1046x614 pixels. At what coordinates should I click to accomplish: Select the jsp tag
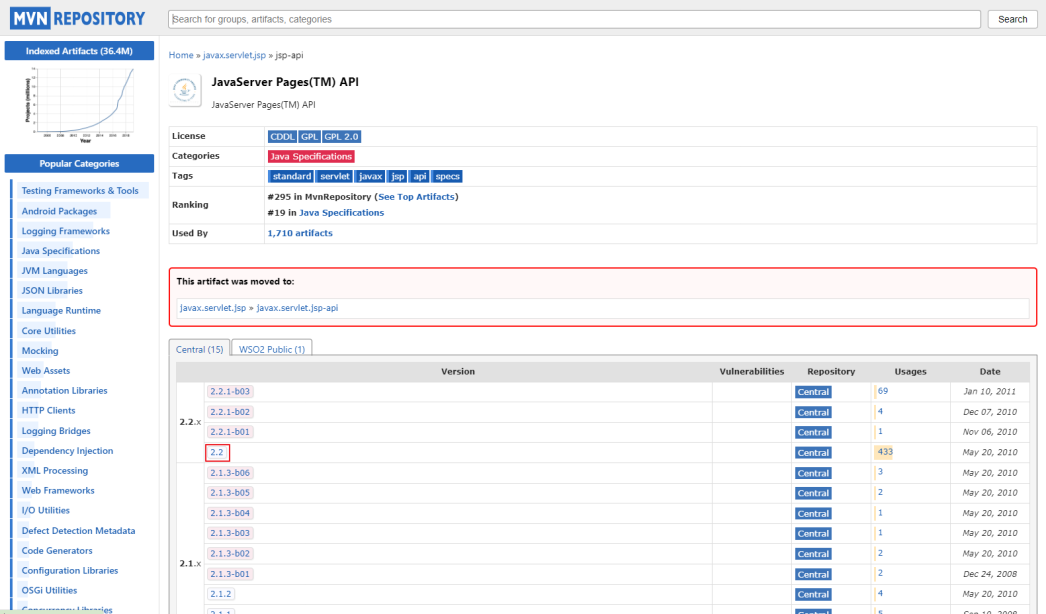(398, 176)
